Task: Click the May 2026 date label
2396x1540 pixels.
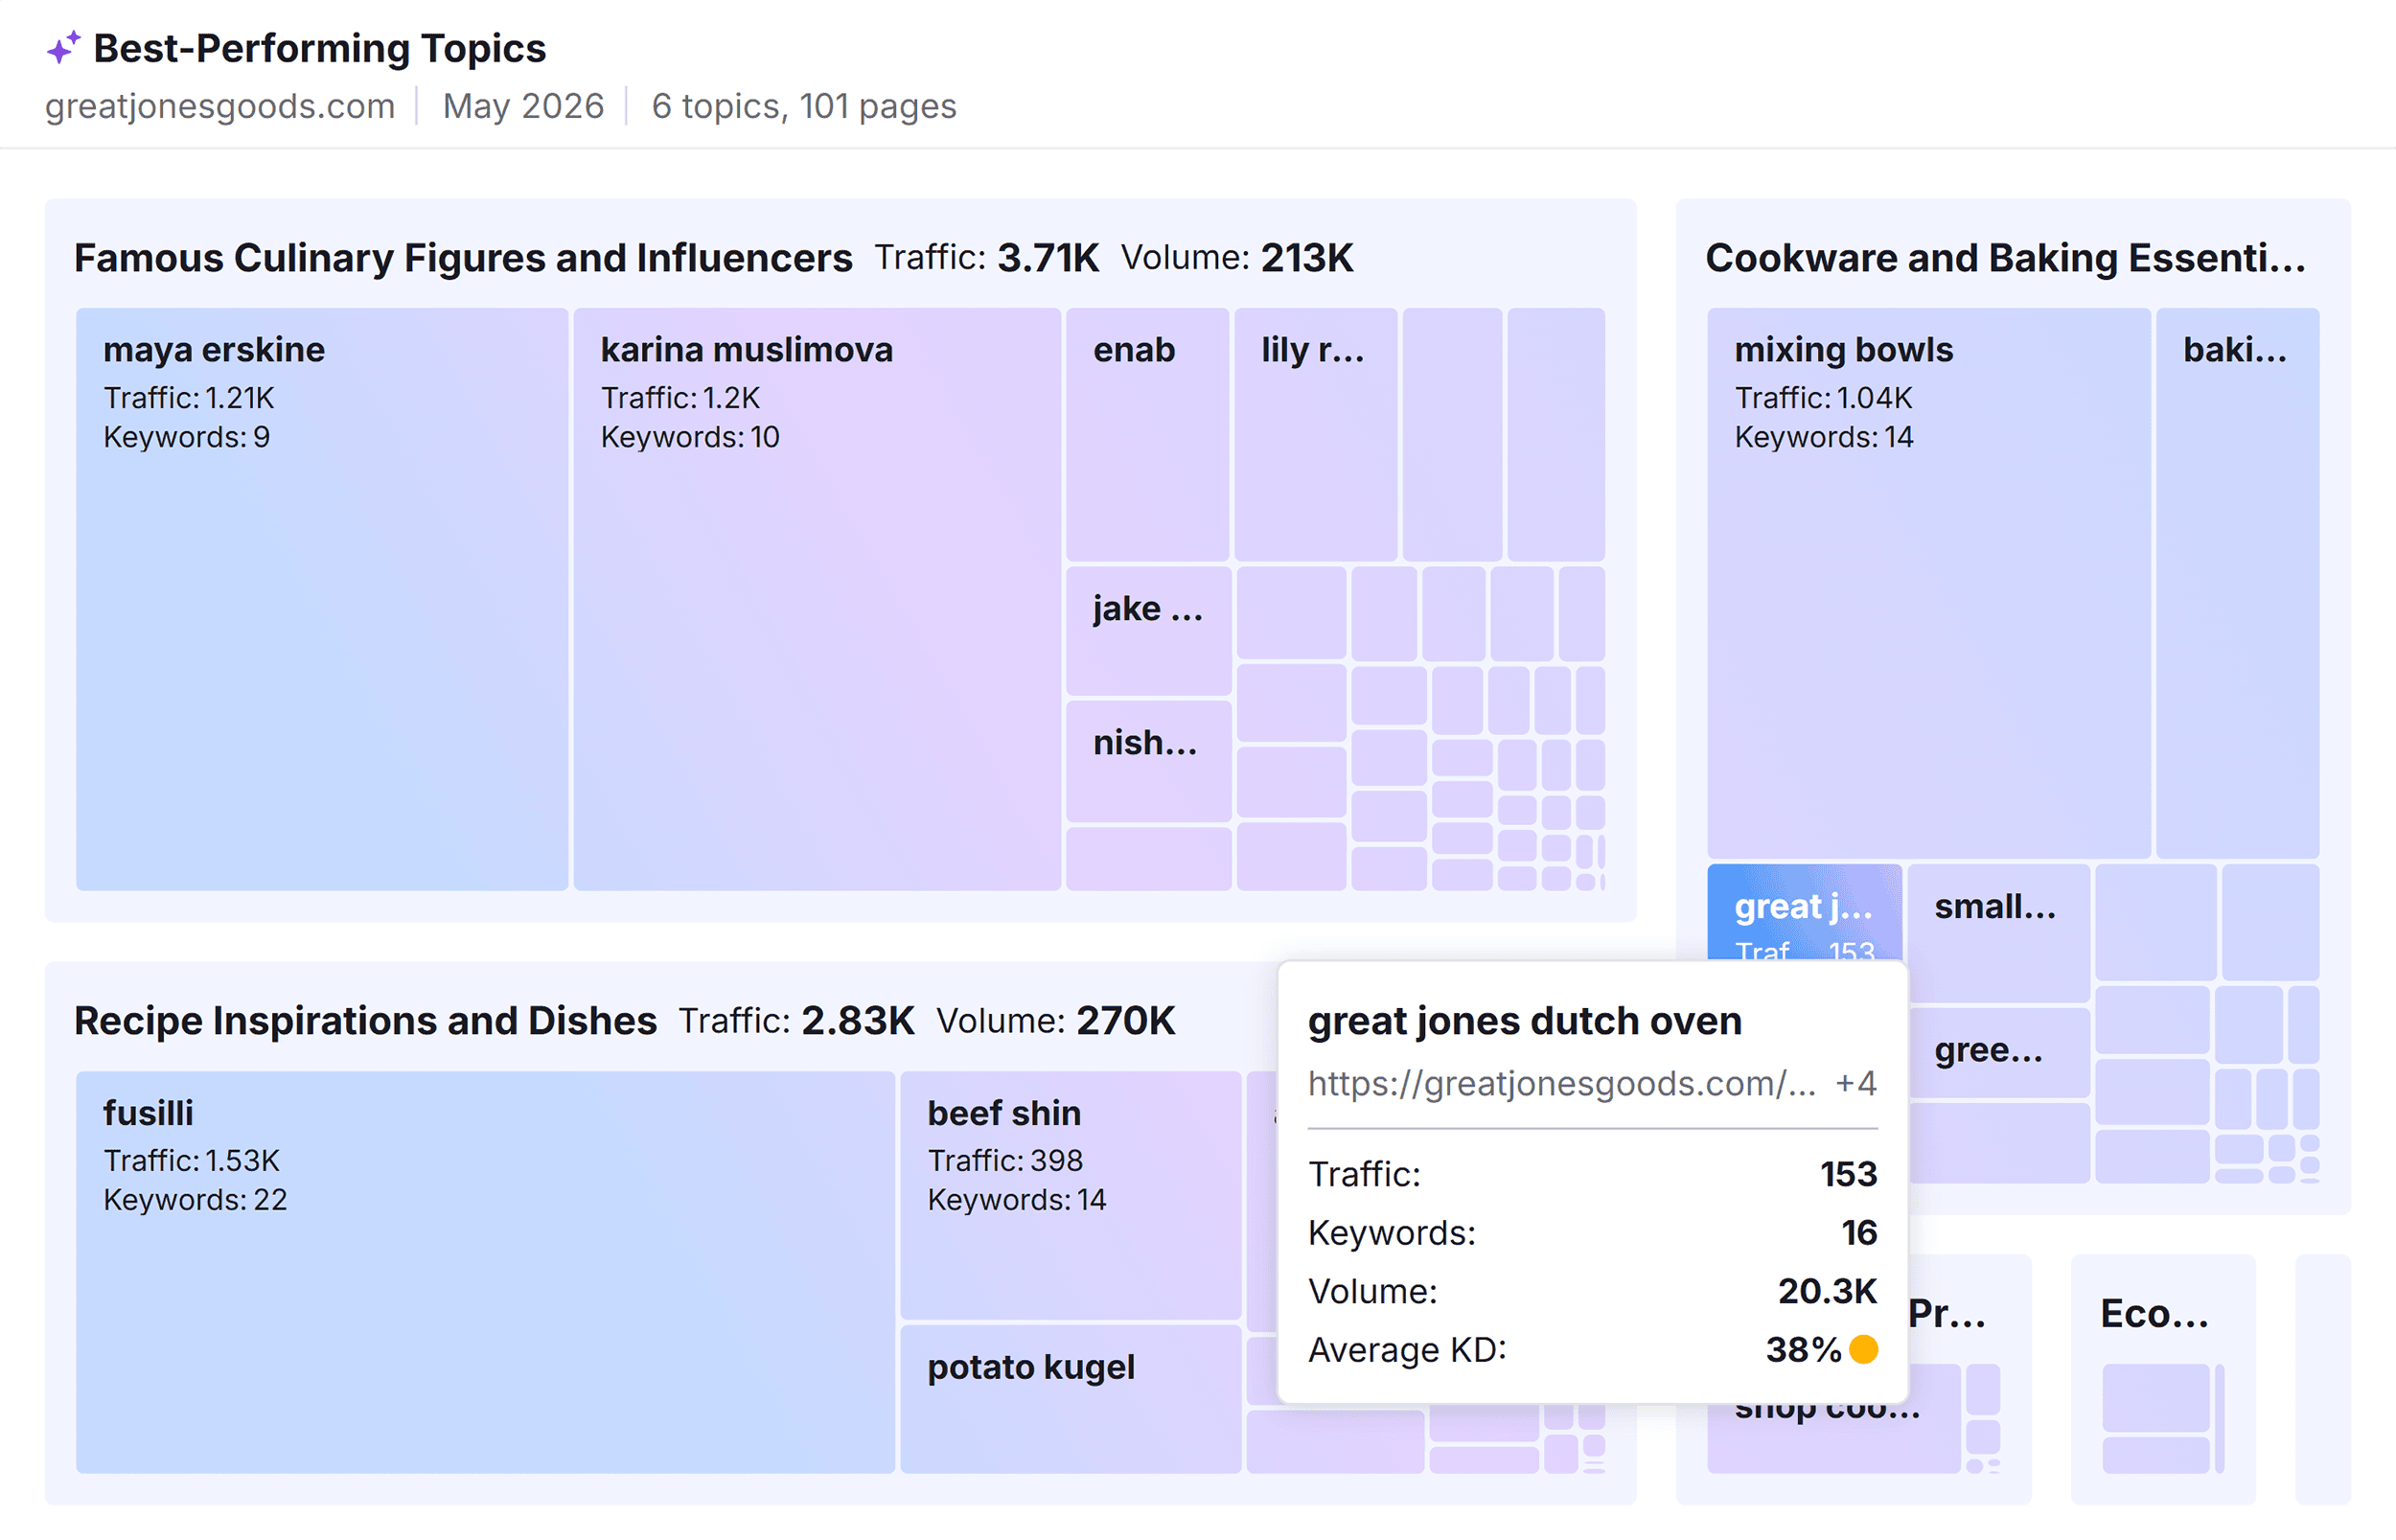Action: (x=524, y=106)
